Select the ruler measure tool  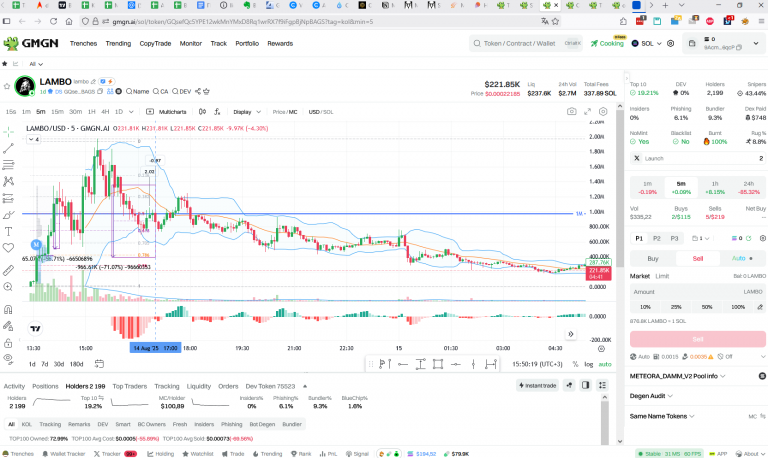click(x=8, y=270)
